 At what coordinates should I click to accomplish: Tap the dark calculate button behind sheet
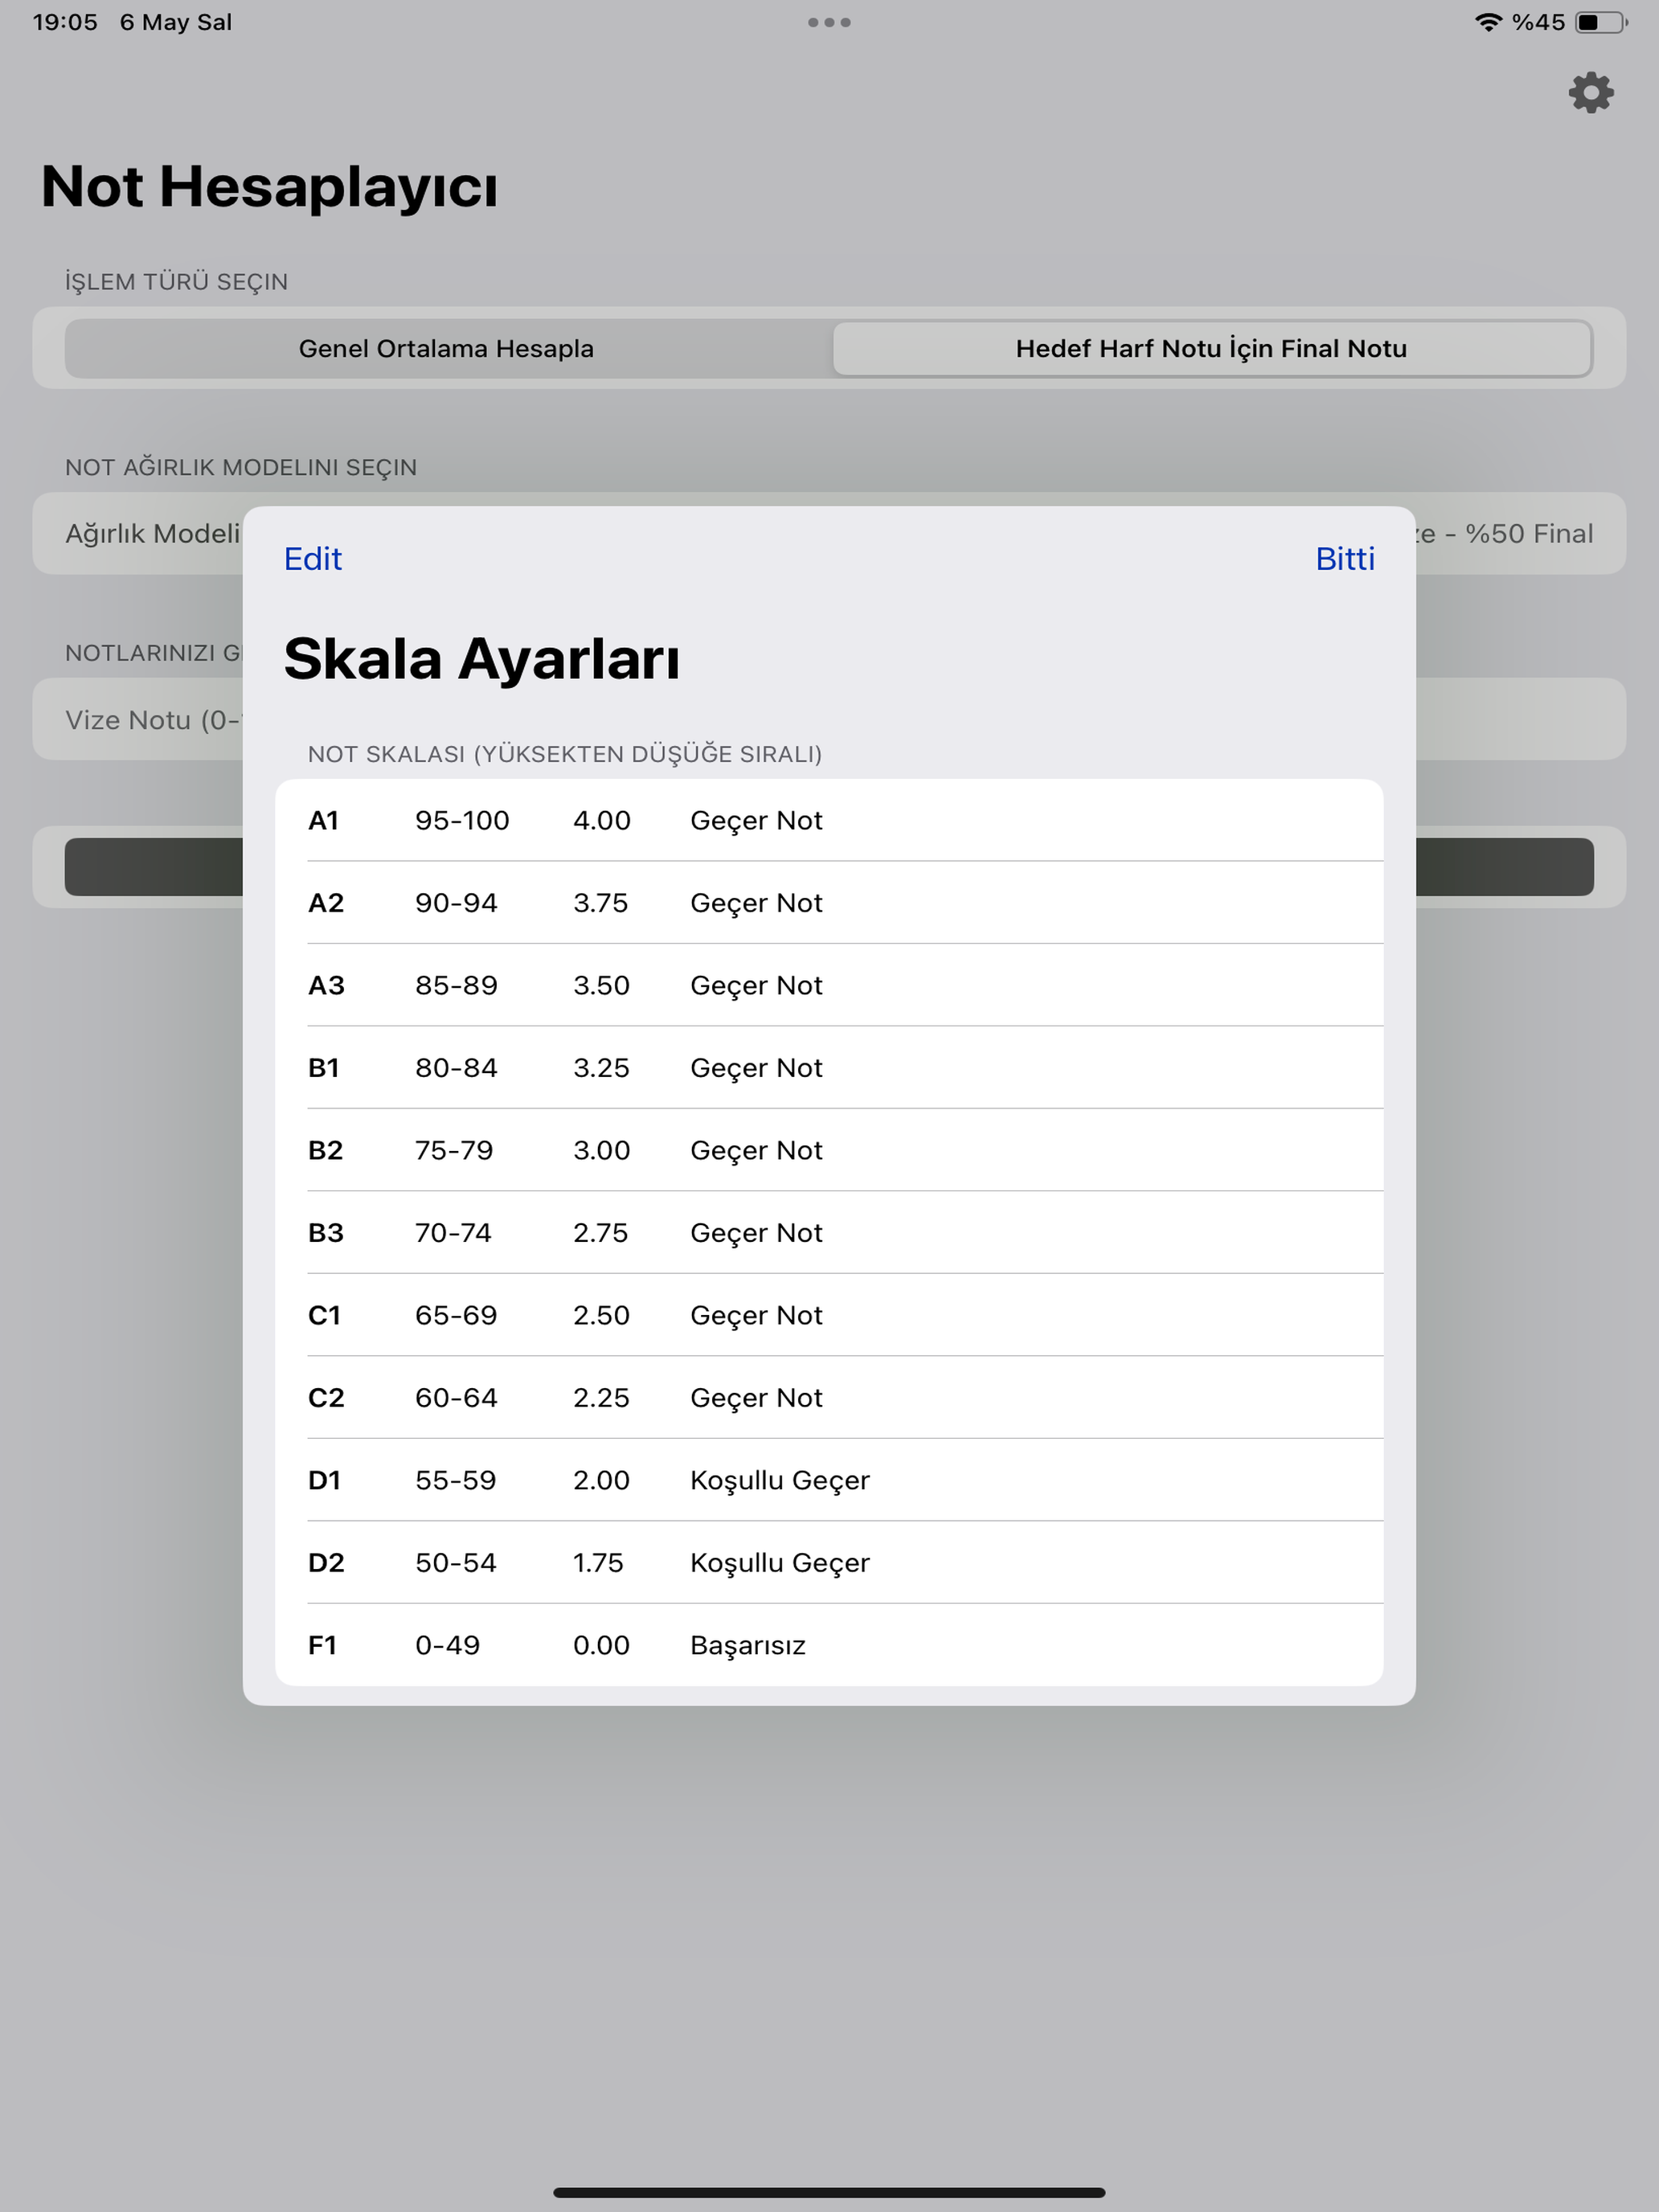(829, 867)
